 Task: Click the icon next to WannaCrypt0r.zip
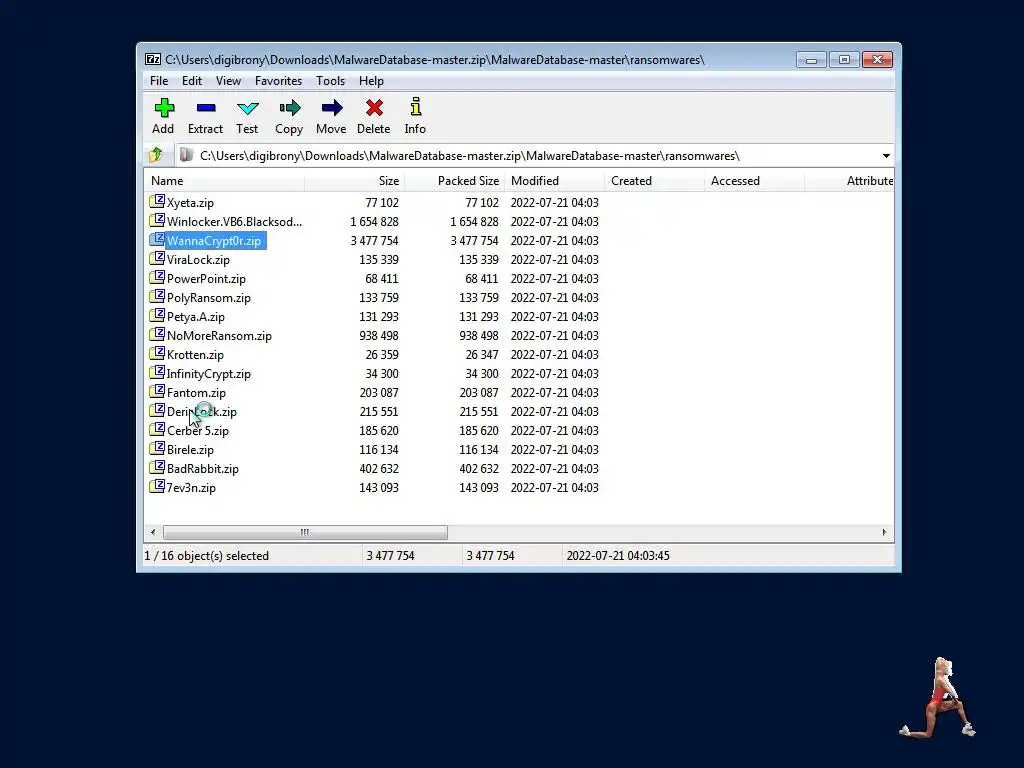tap(157, 239)
